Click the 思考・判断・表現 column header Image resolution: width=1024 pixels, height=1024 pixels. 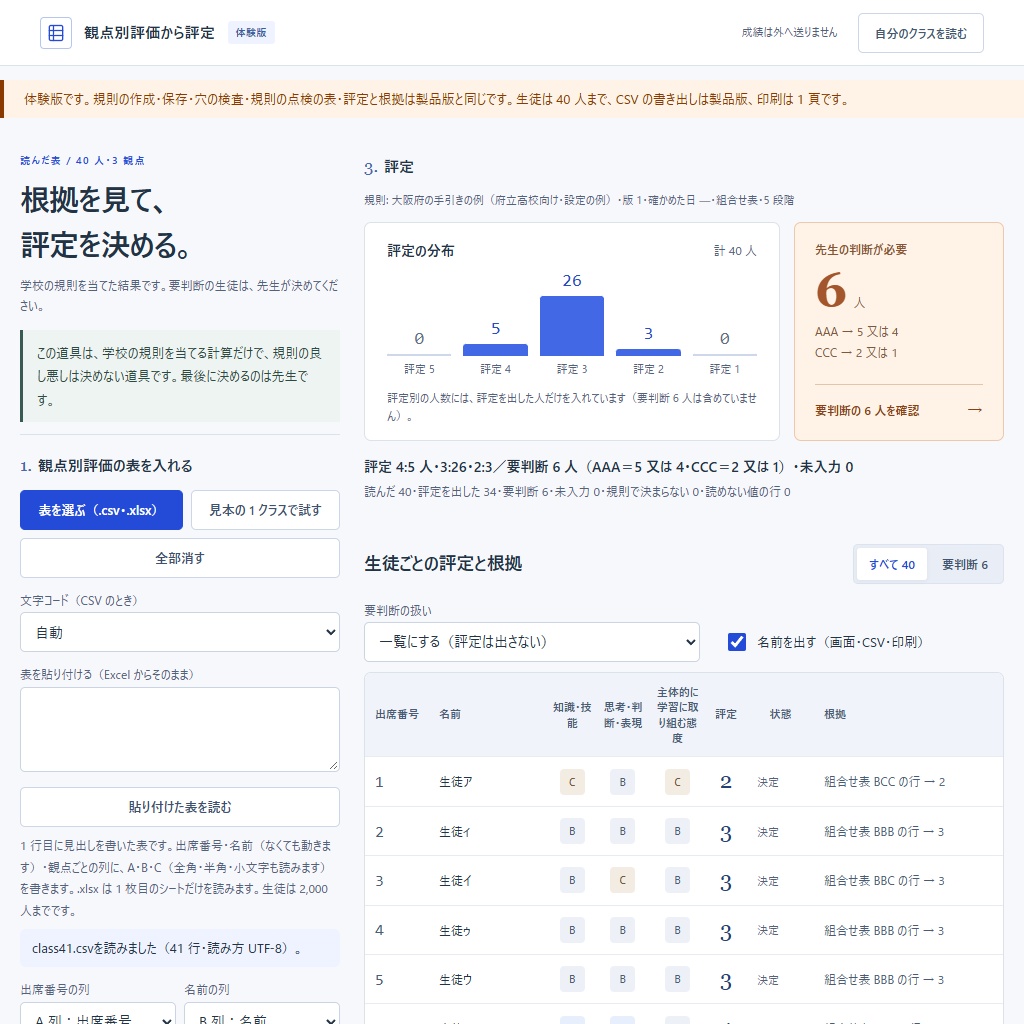click(x=622, y=715)
